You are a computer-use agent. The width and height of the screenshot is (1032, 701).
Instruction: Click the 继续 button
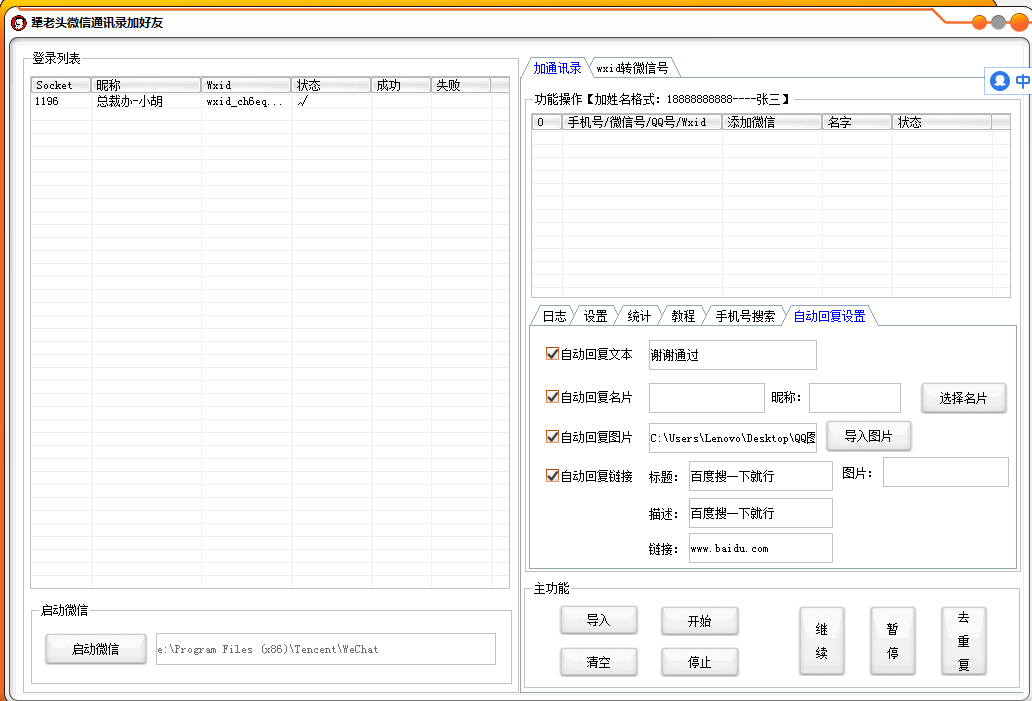pyautogui.click(x=821, y=640)
